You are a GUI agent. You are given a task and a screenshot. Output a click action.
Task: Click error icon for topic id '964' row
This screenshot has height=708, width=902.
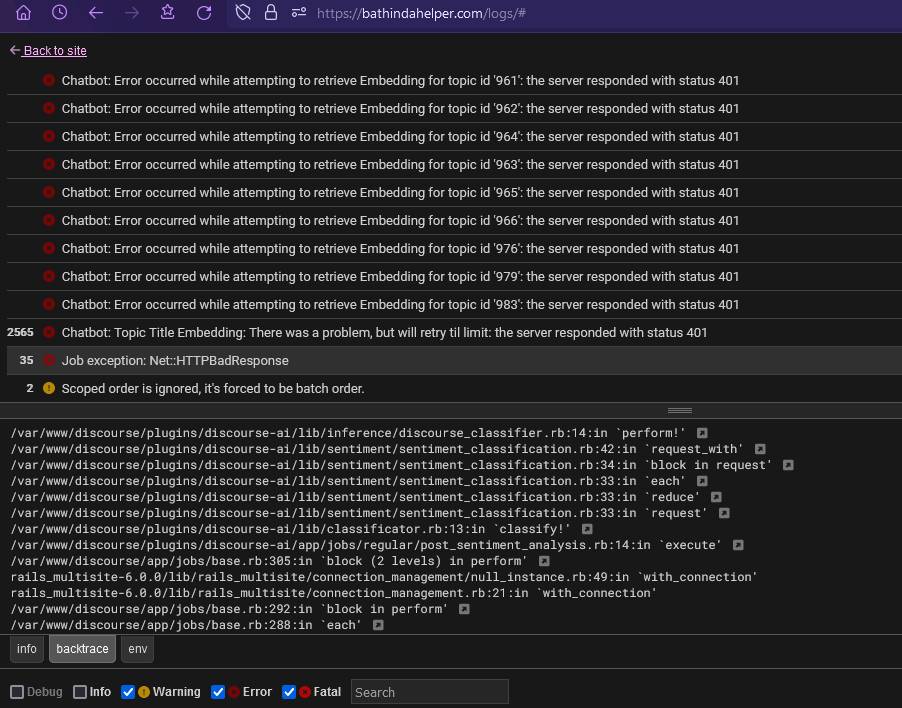49,136
